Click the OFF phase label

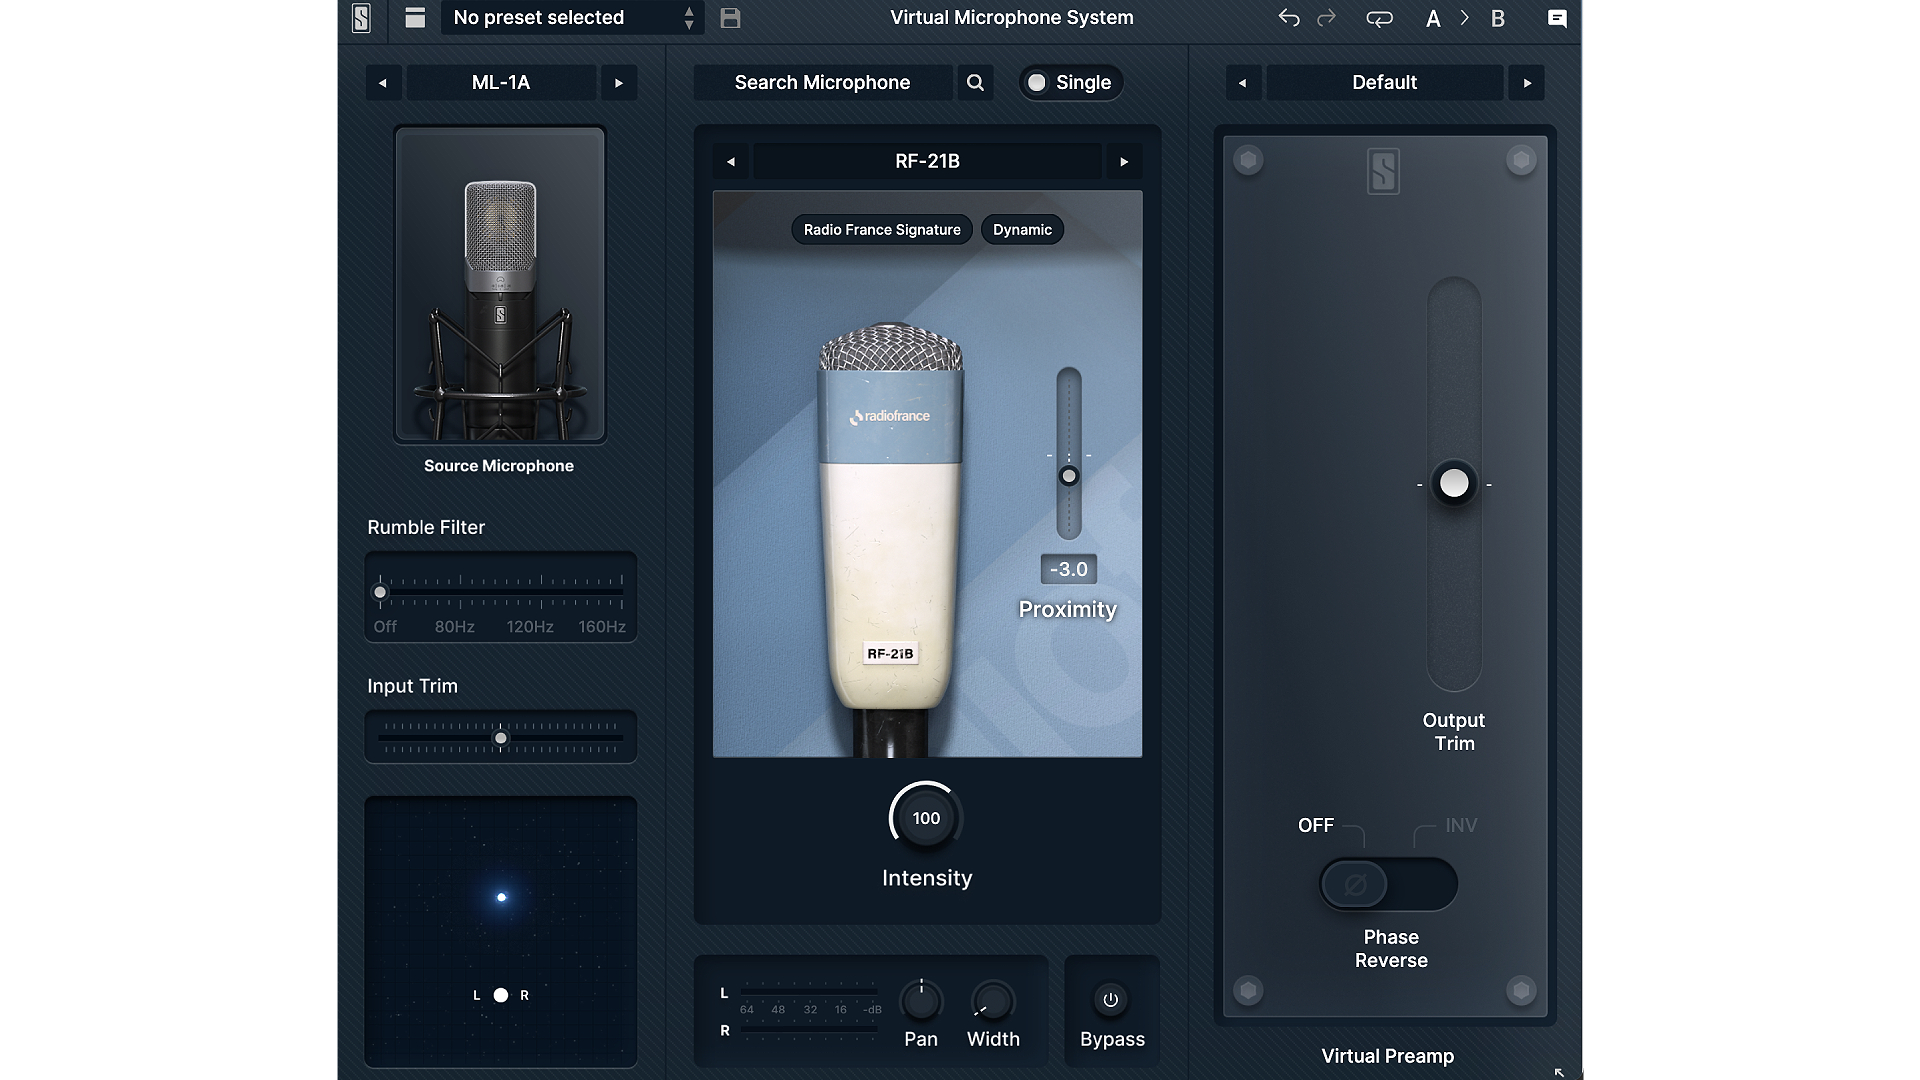tap(1316, 825)
